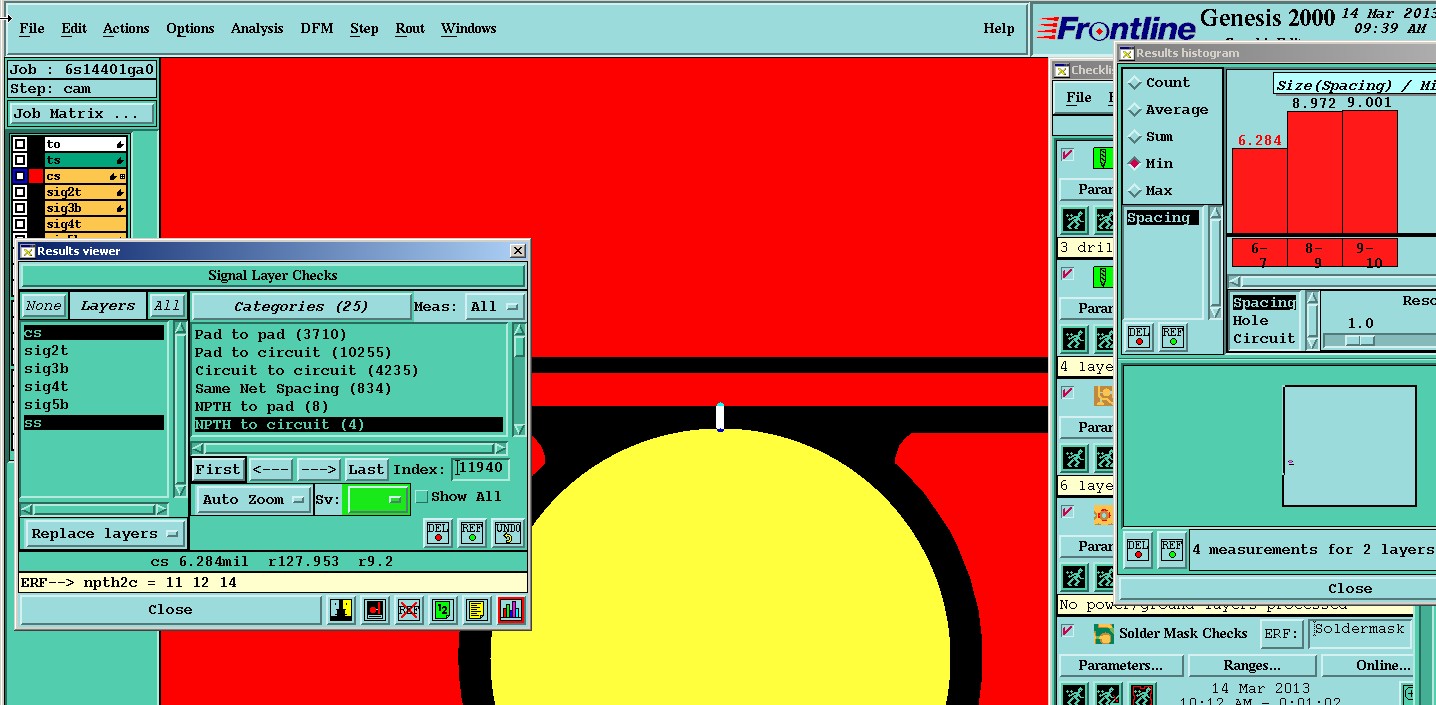The image size is (1436, 705).
Task: Open the Replace layers dropdown
Action: pyautogui.click(x=104, y=534)
